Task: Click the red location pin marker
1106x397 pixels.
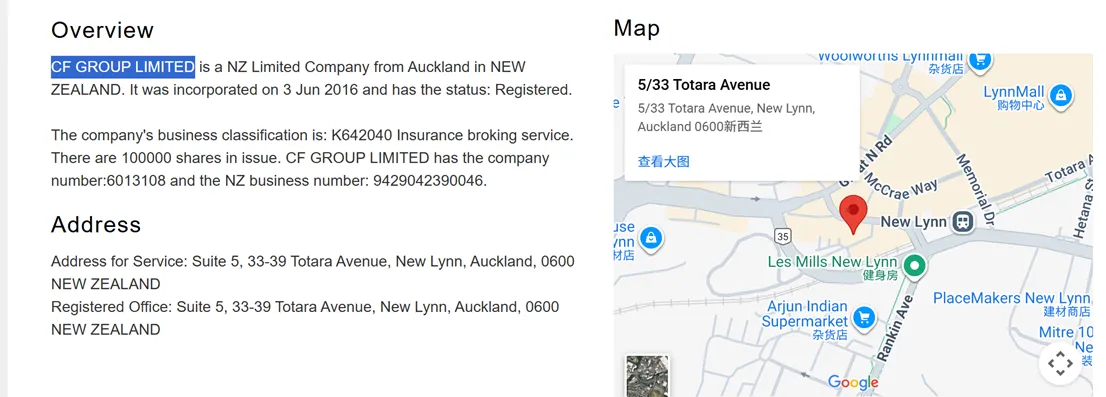Action: [853, 214]
